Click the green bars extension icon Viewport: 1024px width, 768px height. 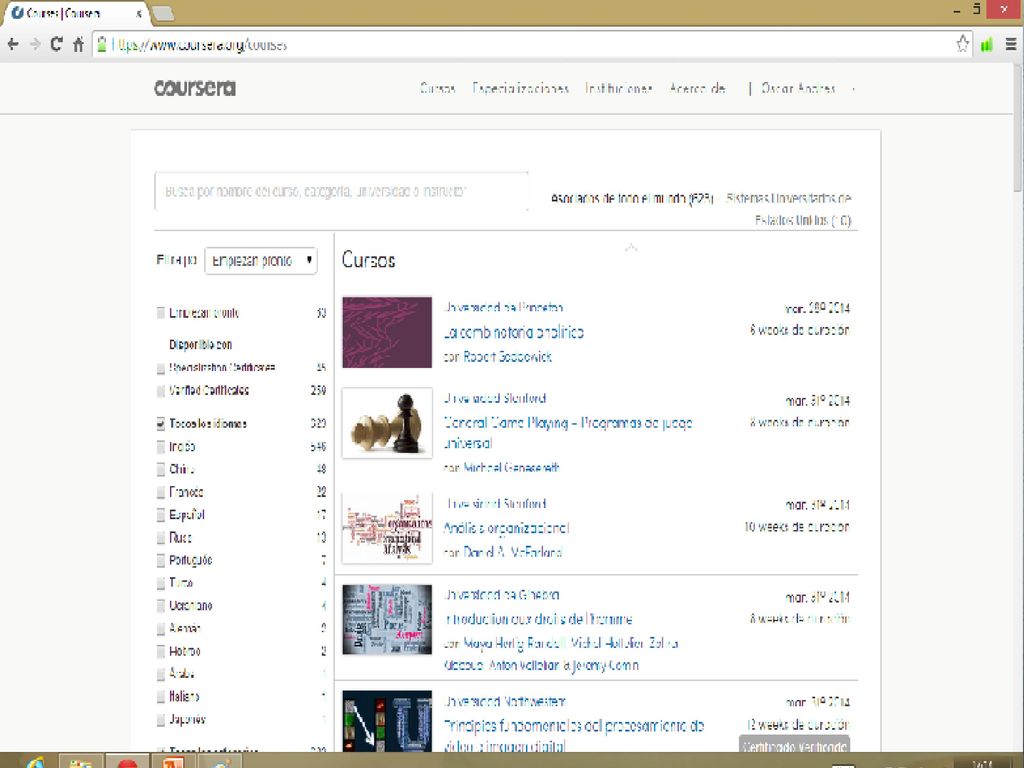tap(987, 44)
